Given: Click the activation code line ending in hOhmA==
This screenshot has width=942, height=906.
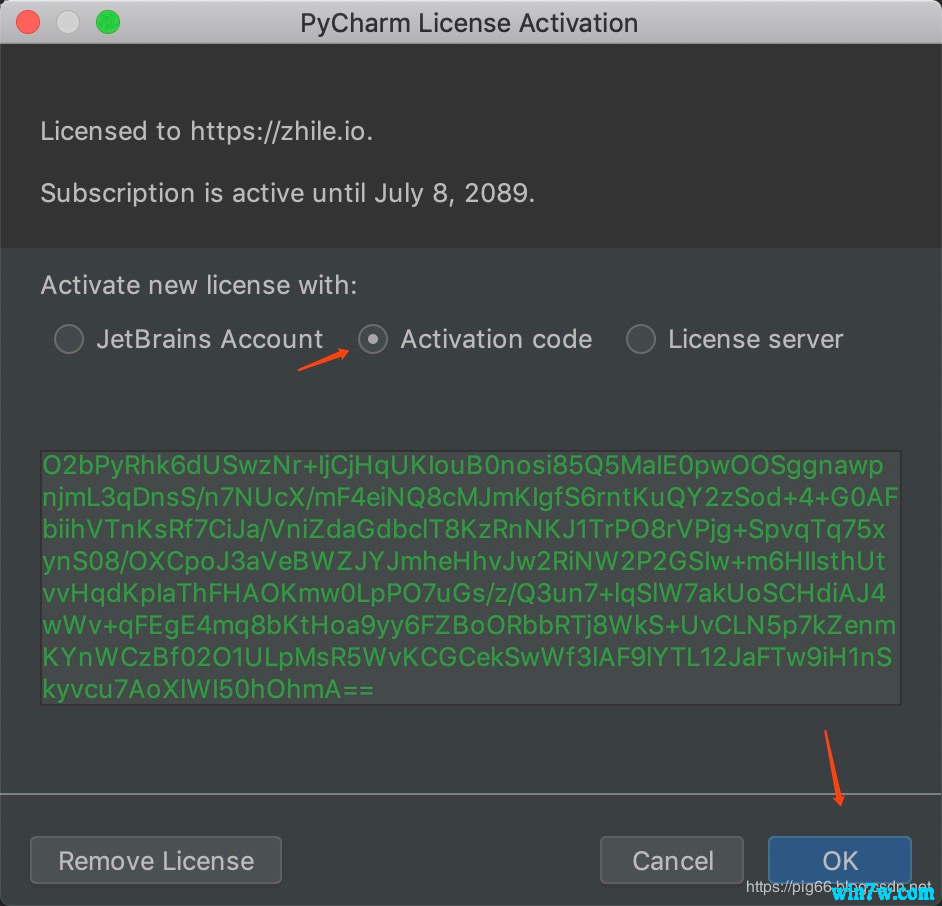Looking at the screenshot, I should pos(208,690).
